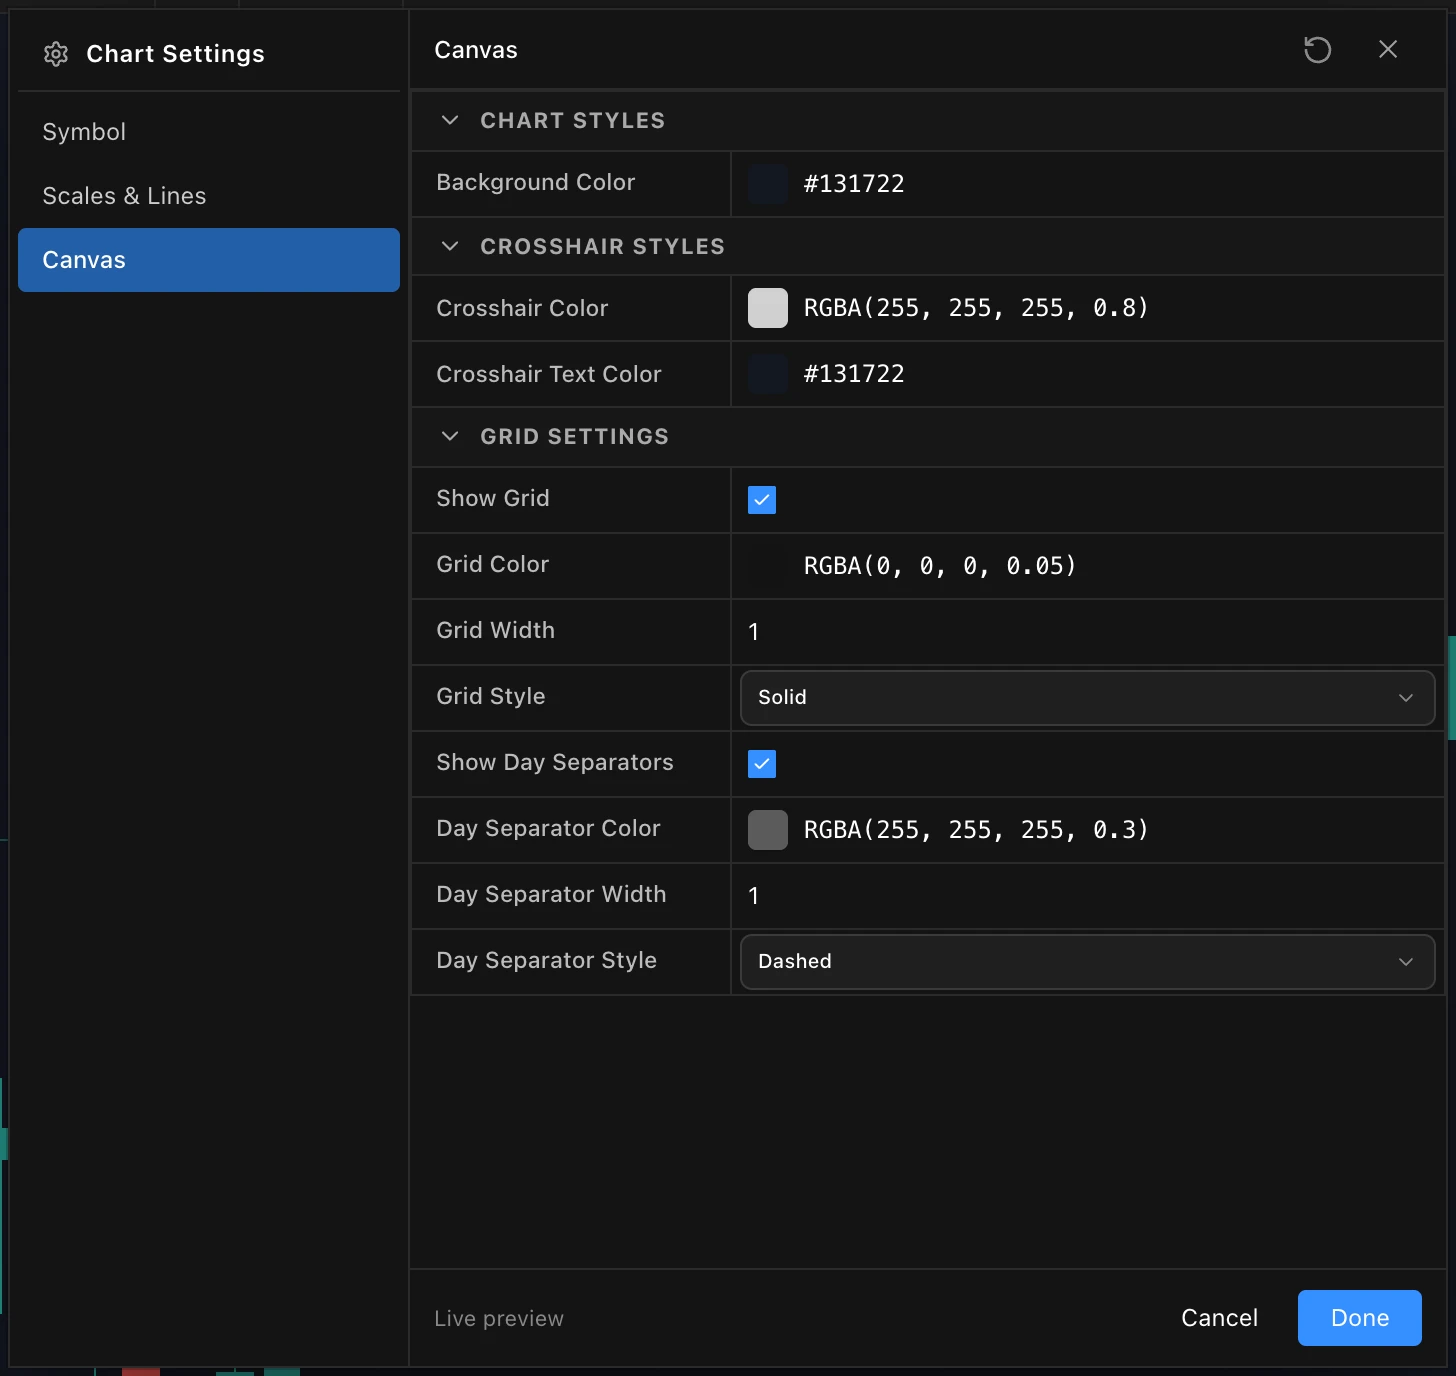Collapse the Chart Styles section
The width and height of the screenshot is (1456, 1376).
tap(450, 120)
